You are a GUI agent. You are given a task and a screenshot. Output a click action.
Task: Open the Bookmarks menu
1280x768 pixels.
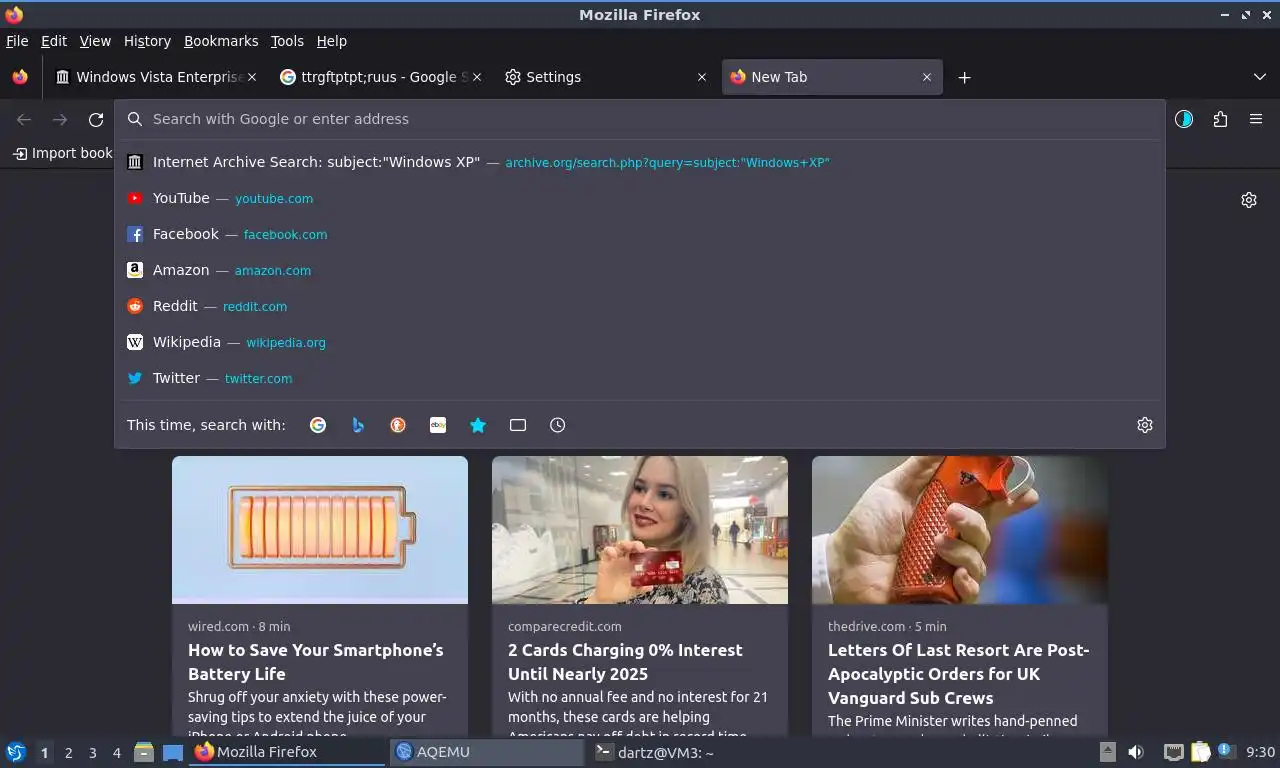tap(221, 41)
